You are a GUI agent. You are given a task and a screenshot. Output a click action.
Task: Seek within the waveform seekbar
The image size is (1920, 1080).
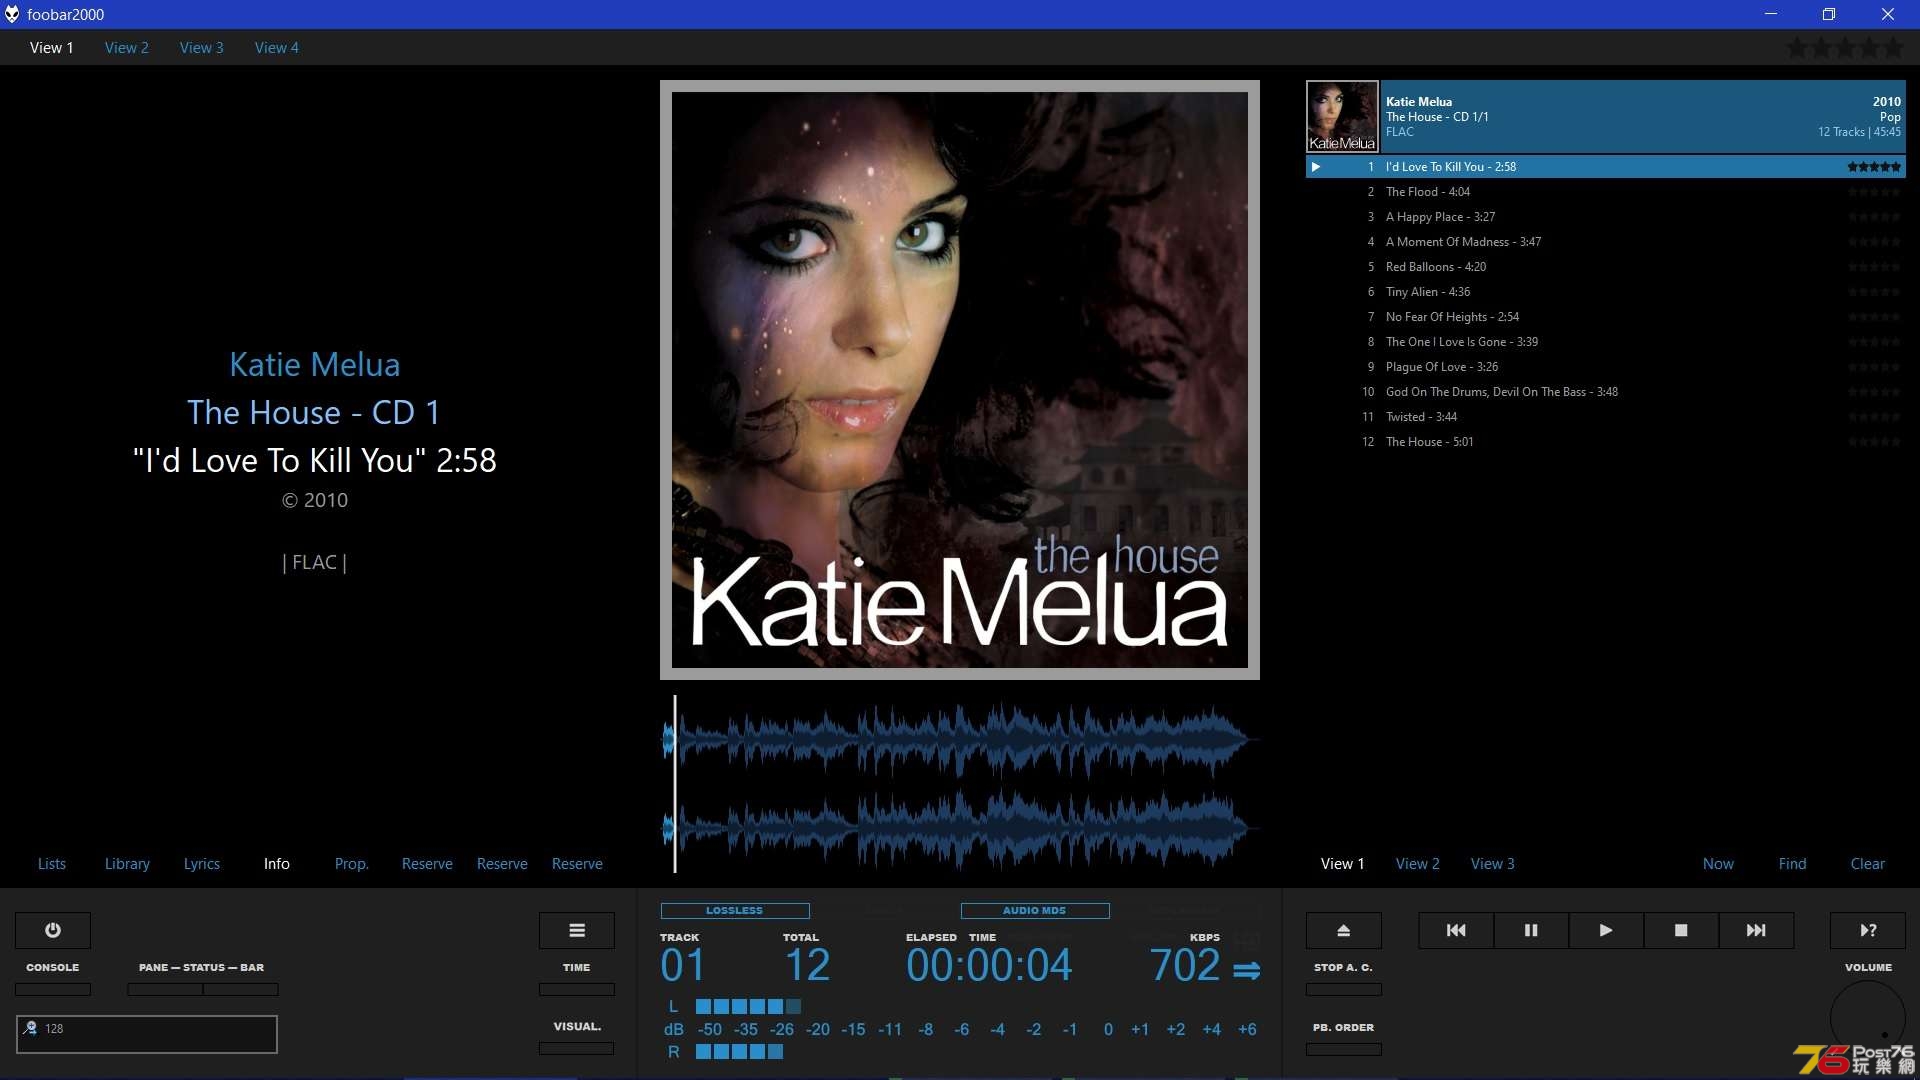[960, 783]
